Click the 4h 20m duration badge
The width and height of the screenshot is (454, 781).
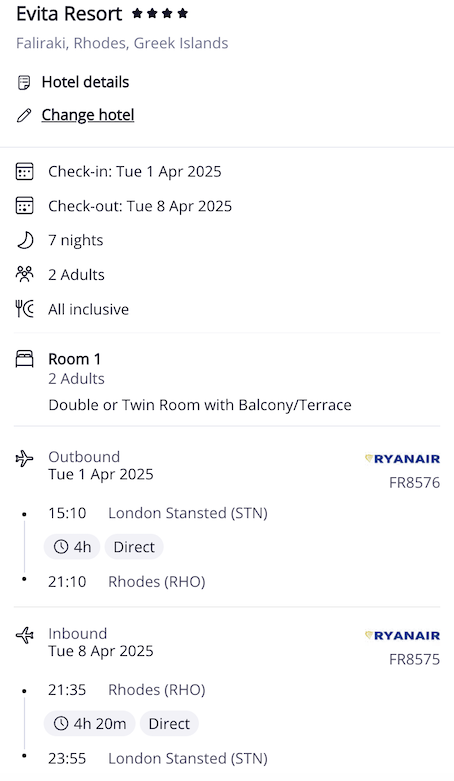(x=90, y=724)
